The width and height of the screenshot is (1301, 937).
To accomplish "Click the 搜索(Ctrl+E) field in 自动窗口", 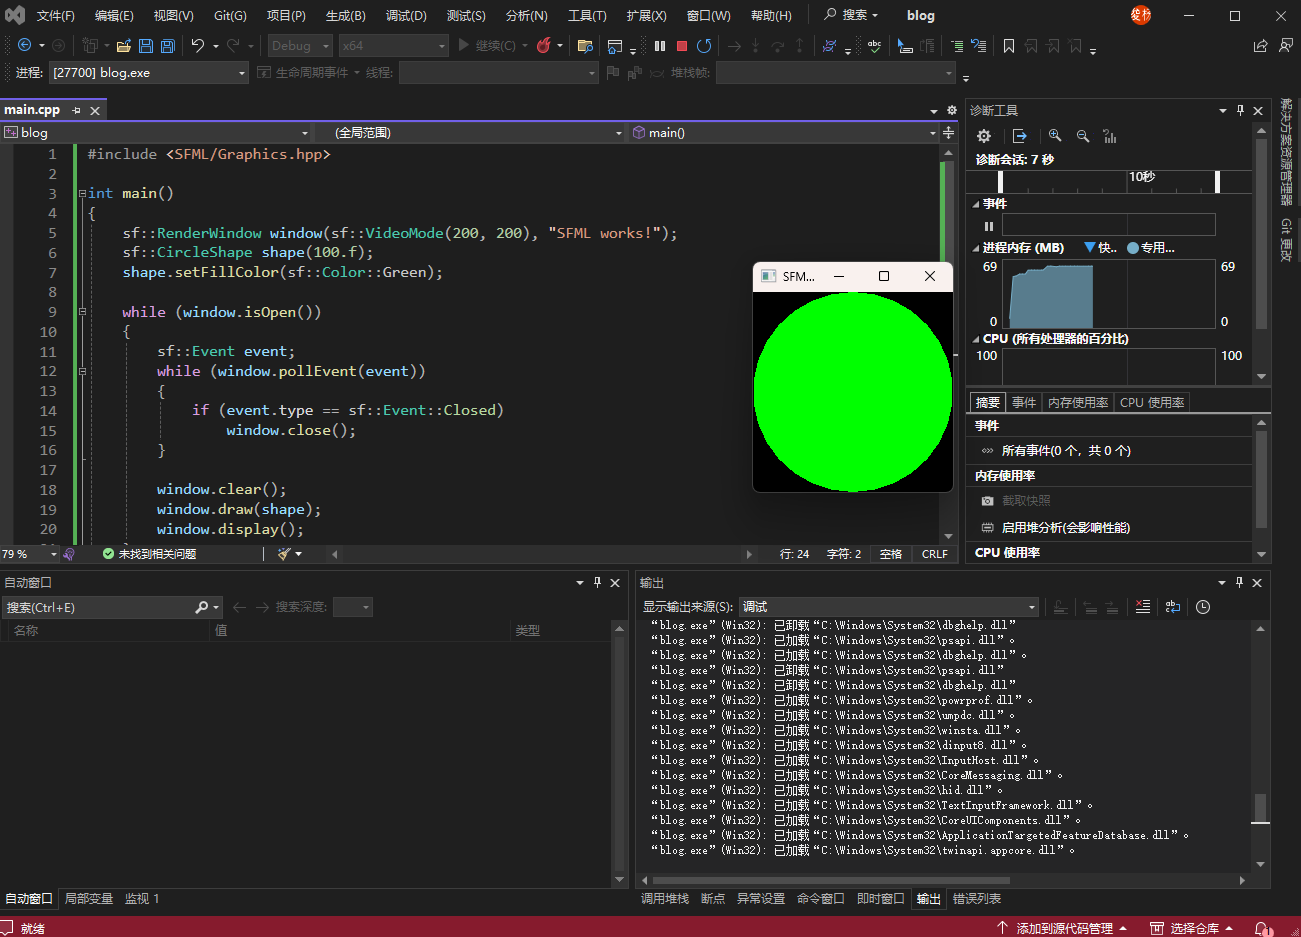I will [100, 607].
